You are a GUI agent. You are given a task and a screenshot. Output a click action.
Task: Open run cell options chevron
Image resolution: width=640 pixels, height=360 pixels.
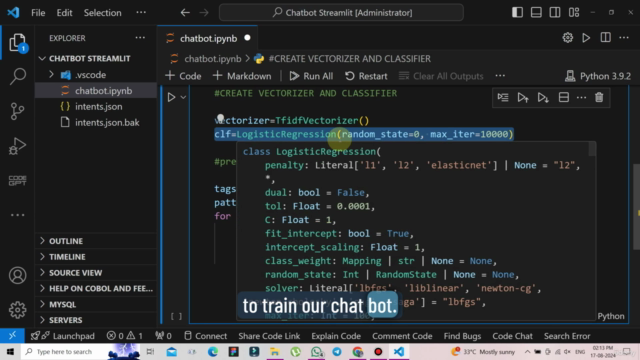183,97
